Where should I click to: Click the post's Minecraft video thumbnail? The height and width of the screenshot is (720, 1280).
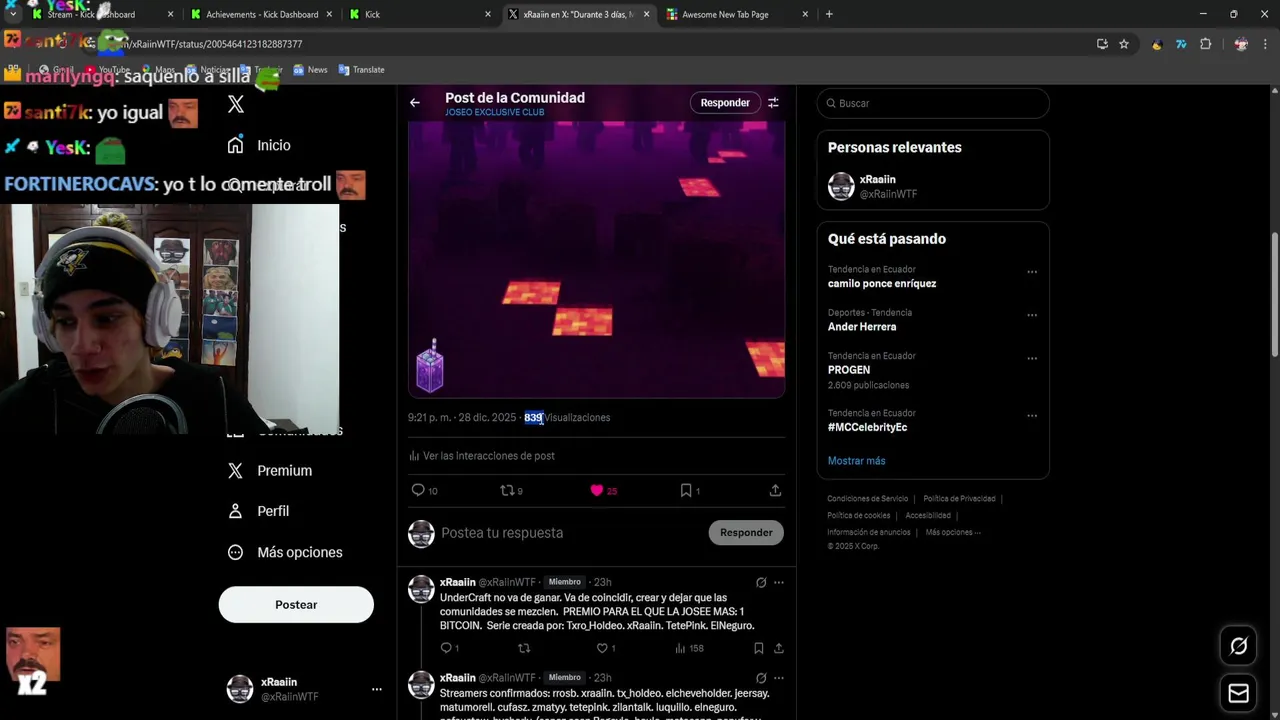tap(596, 258)
